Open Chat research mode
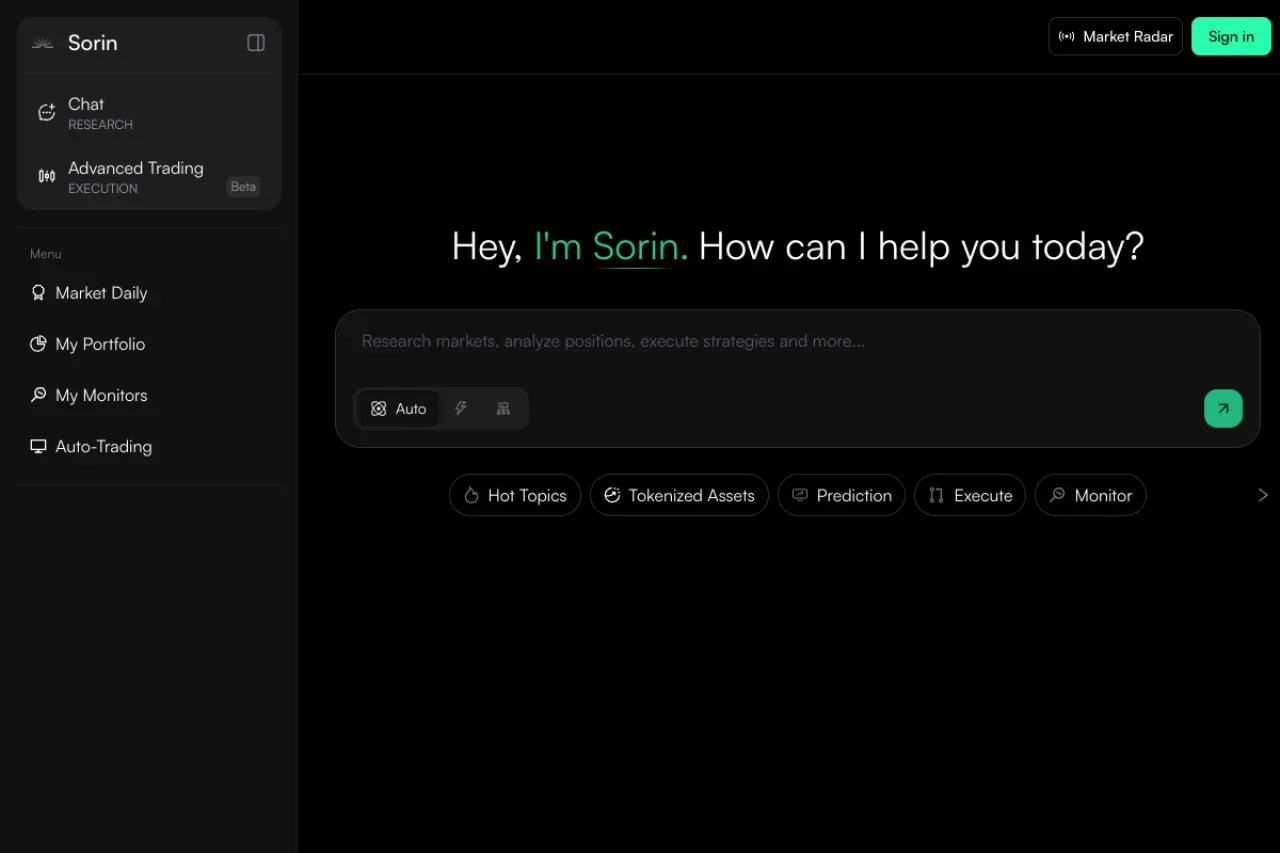 click(149, 113)
